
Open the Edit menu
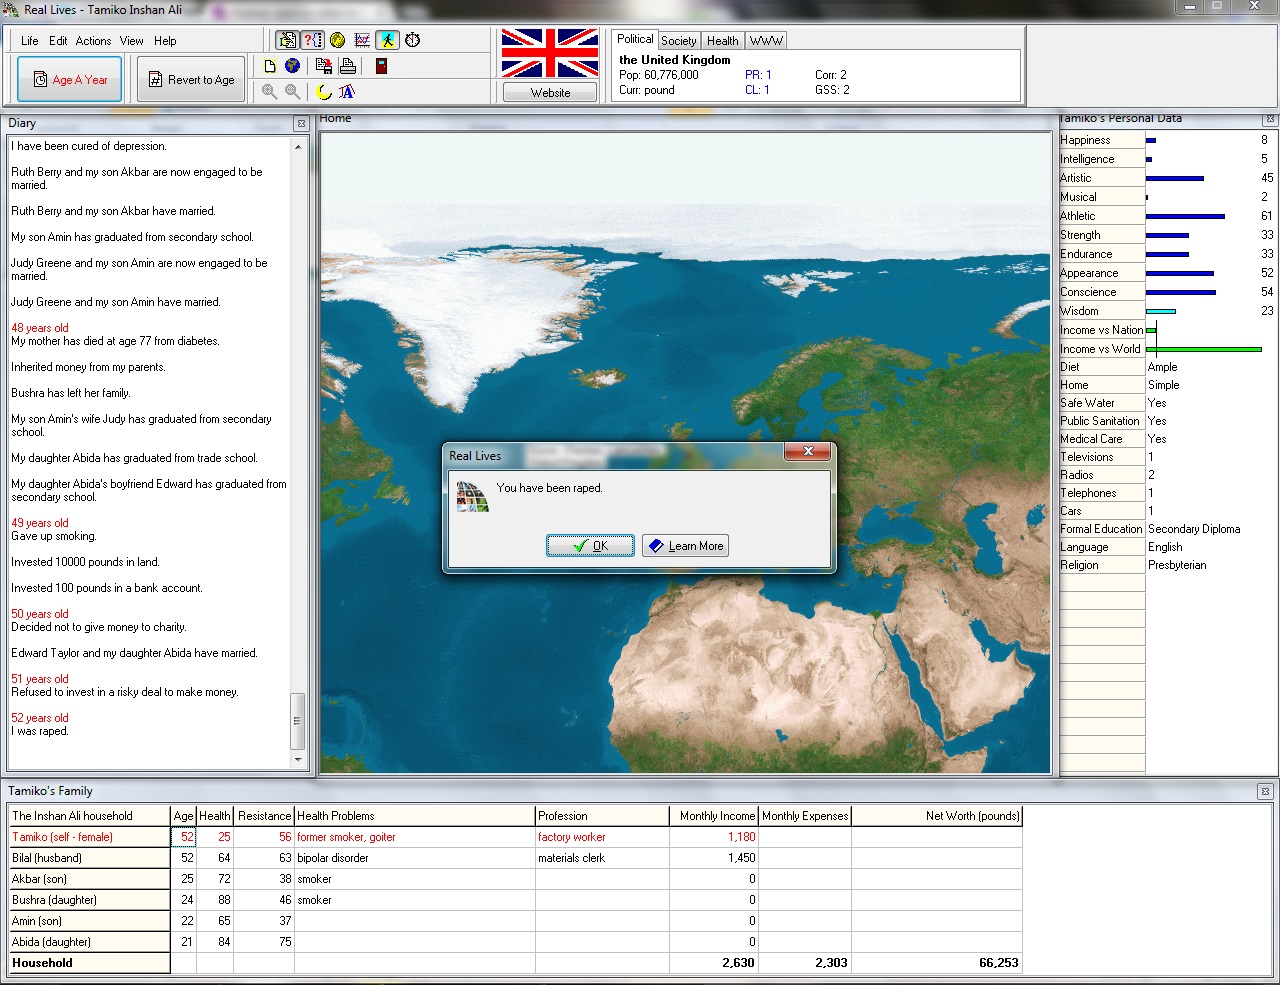pyautogui.click(x=58, y=41)
